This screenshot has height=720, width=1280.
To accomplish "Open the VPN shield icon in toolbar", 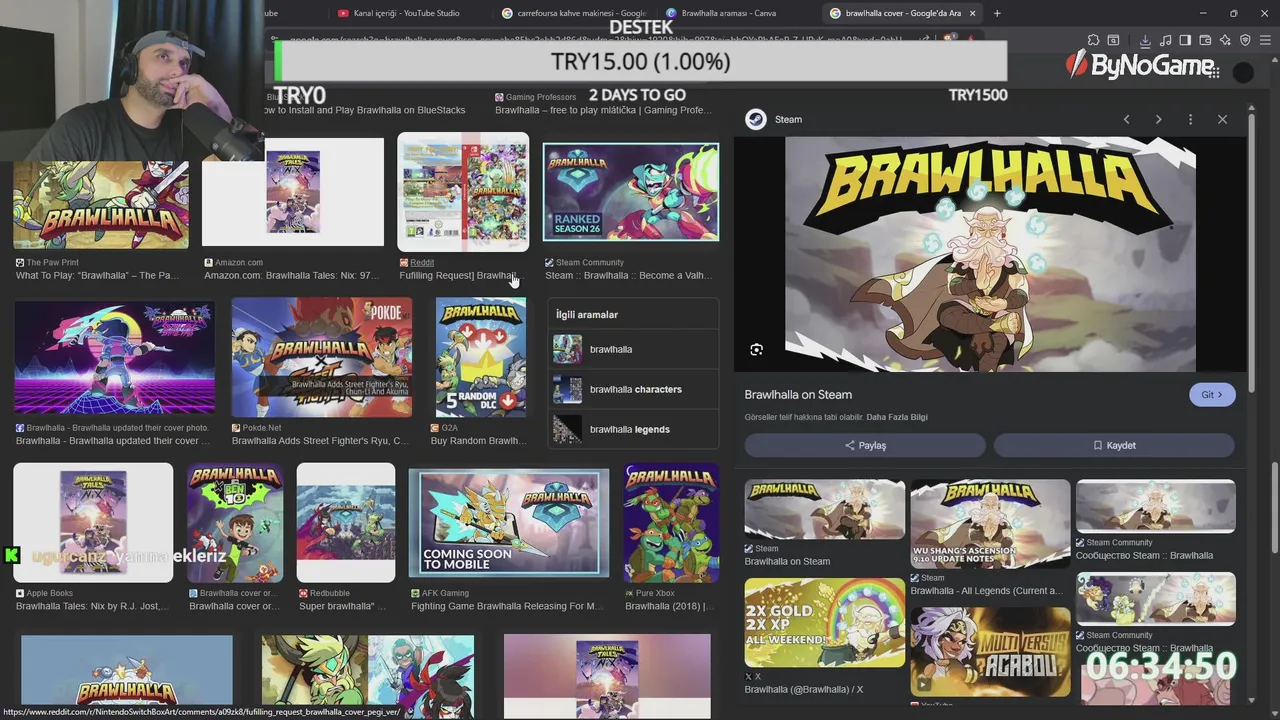I will (1245, 40).
